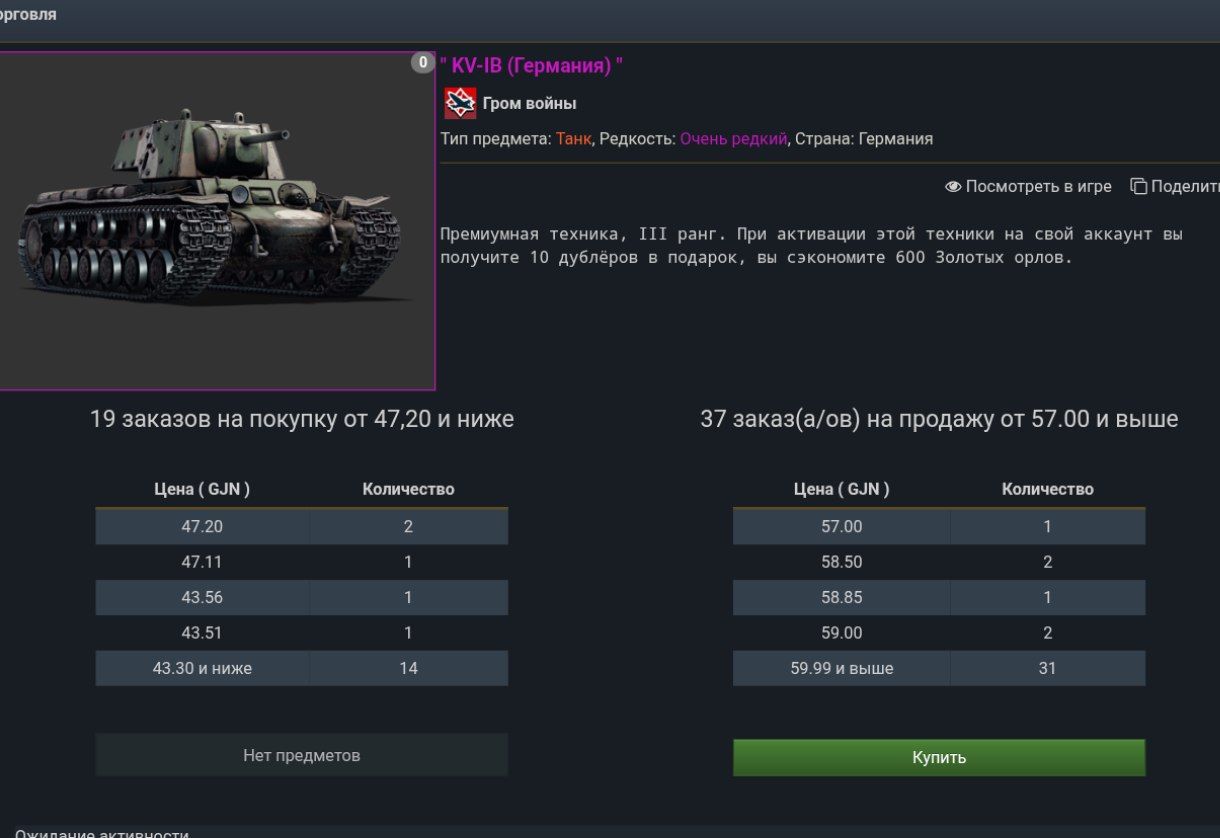The height and width of the screenshot is (838, 1220).
Task: Select the 58.85 sell order row
Action: [x=938, y=597]
